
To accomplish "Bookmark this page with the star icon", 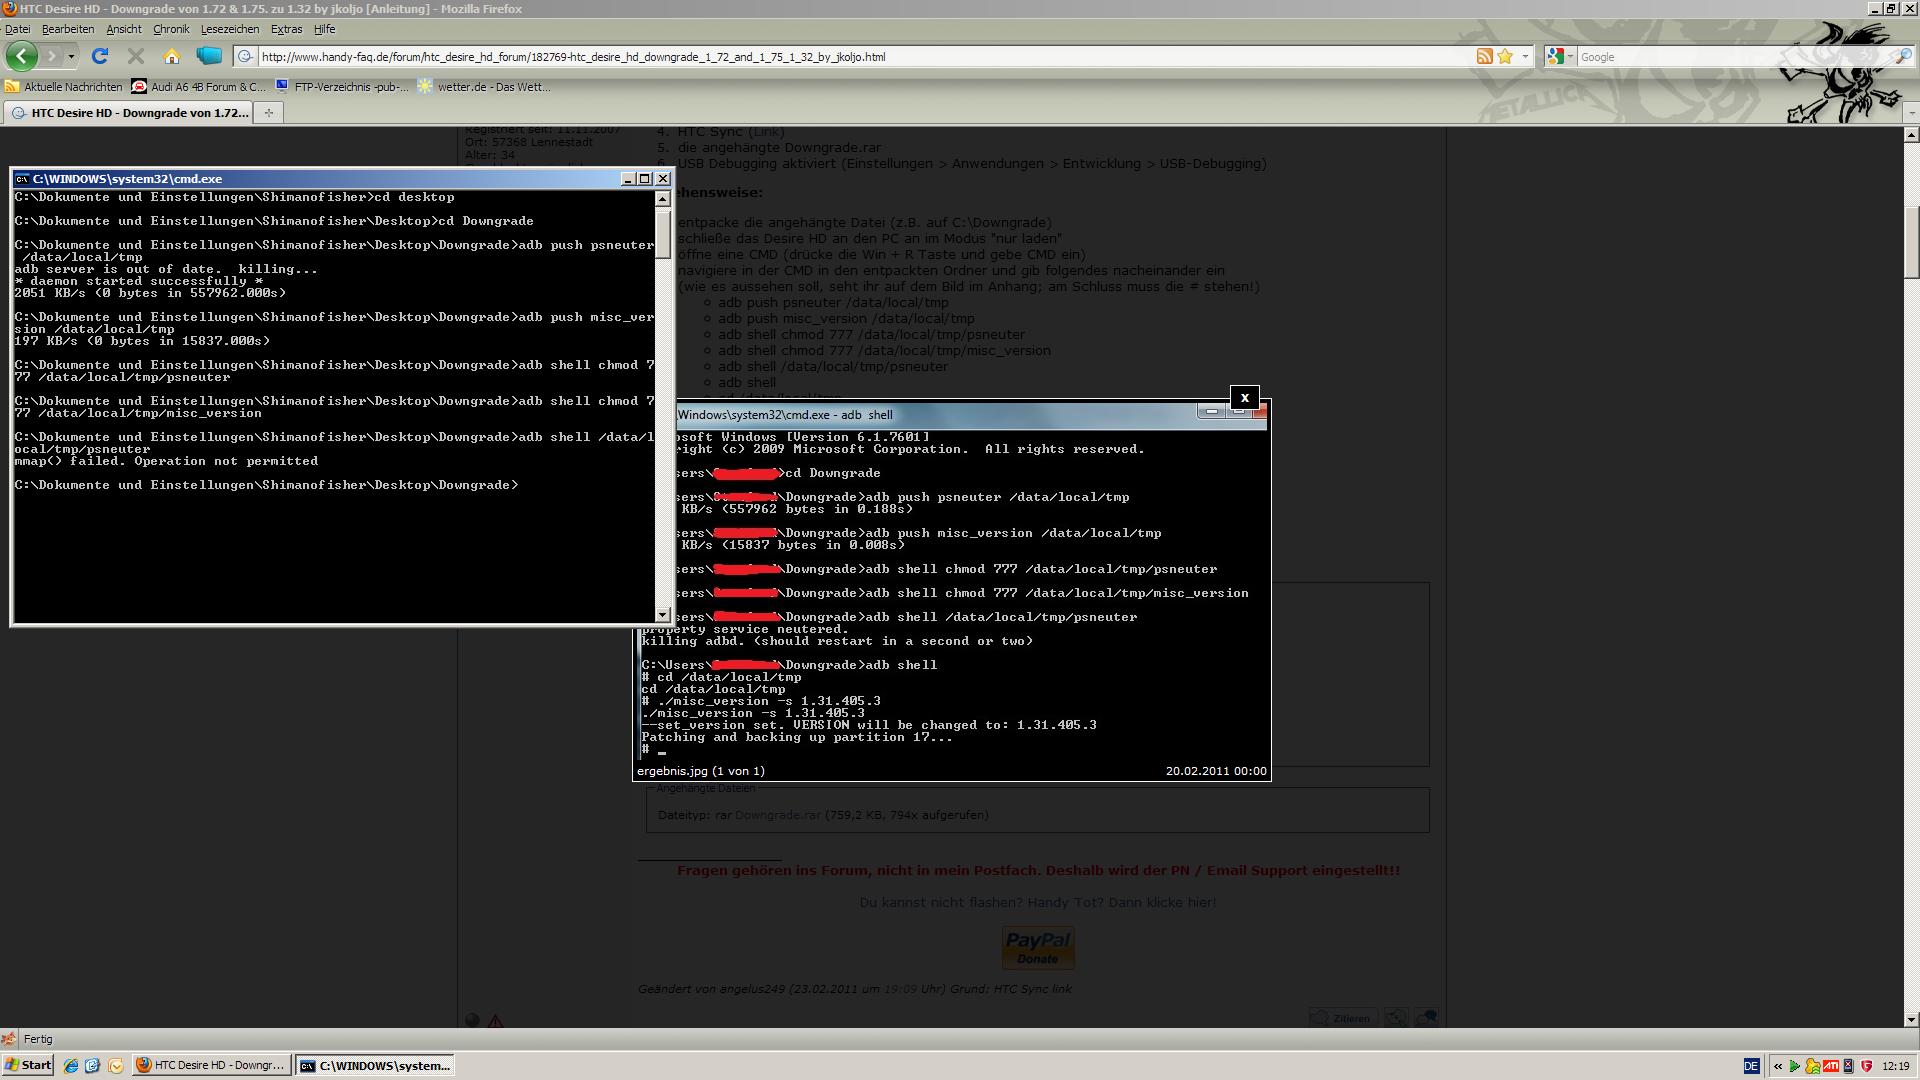I will tap(1504, 57).
